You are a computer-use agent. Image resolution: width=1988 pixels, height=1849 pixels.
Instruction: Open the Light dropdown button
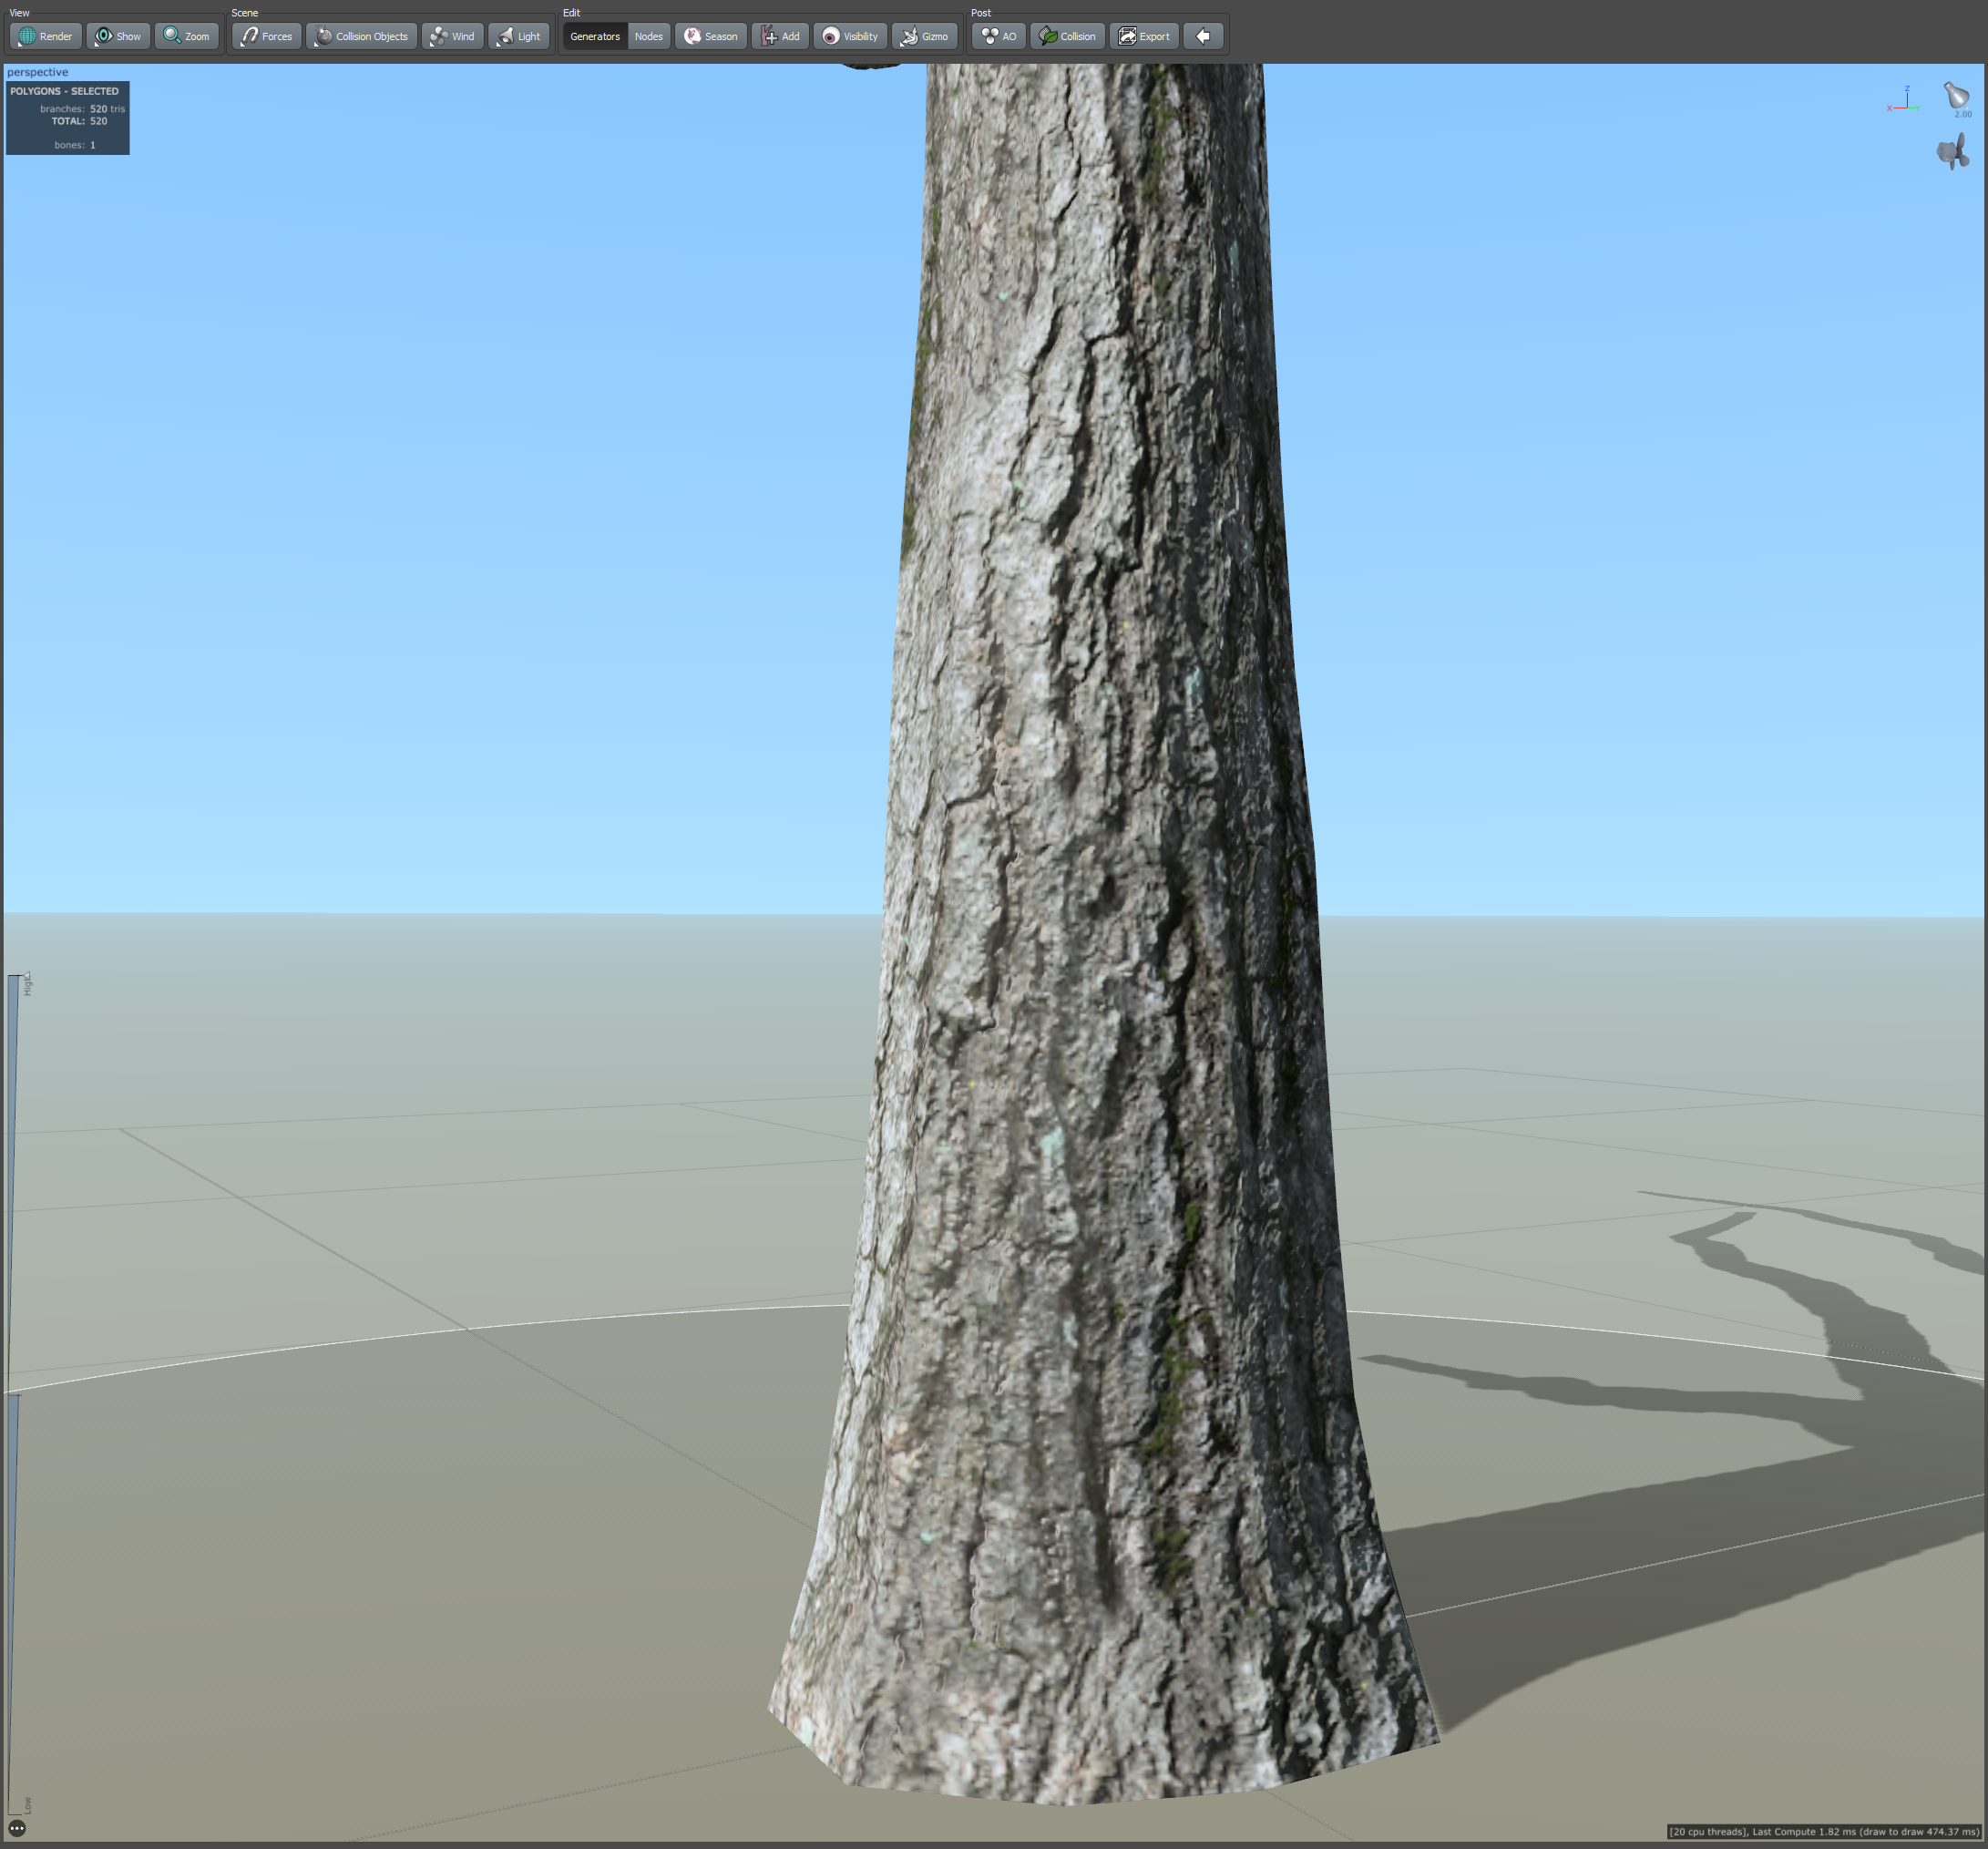519,36
